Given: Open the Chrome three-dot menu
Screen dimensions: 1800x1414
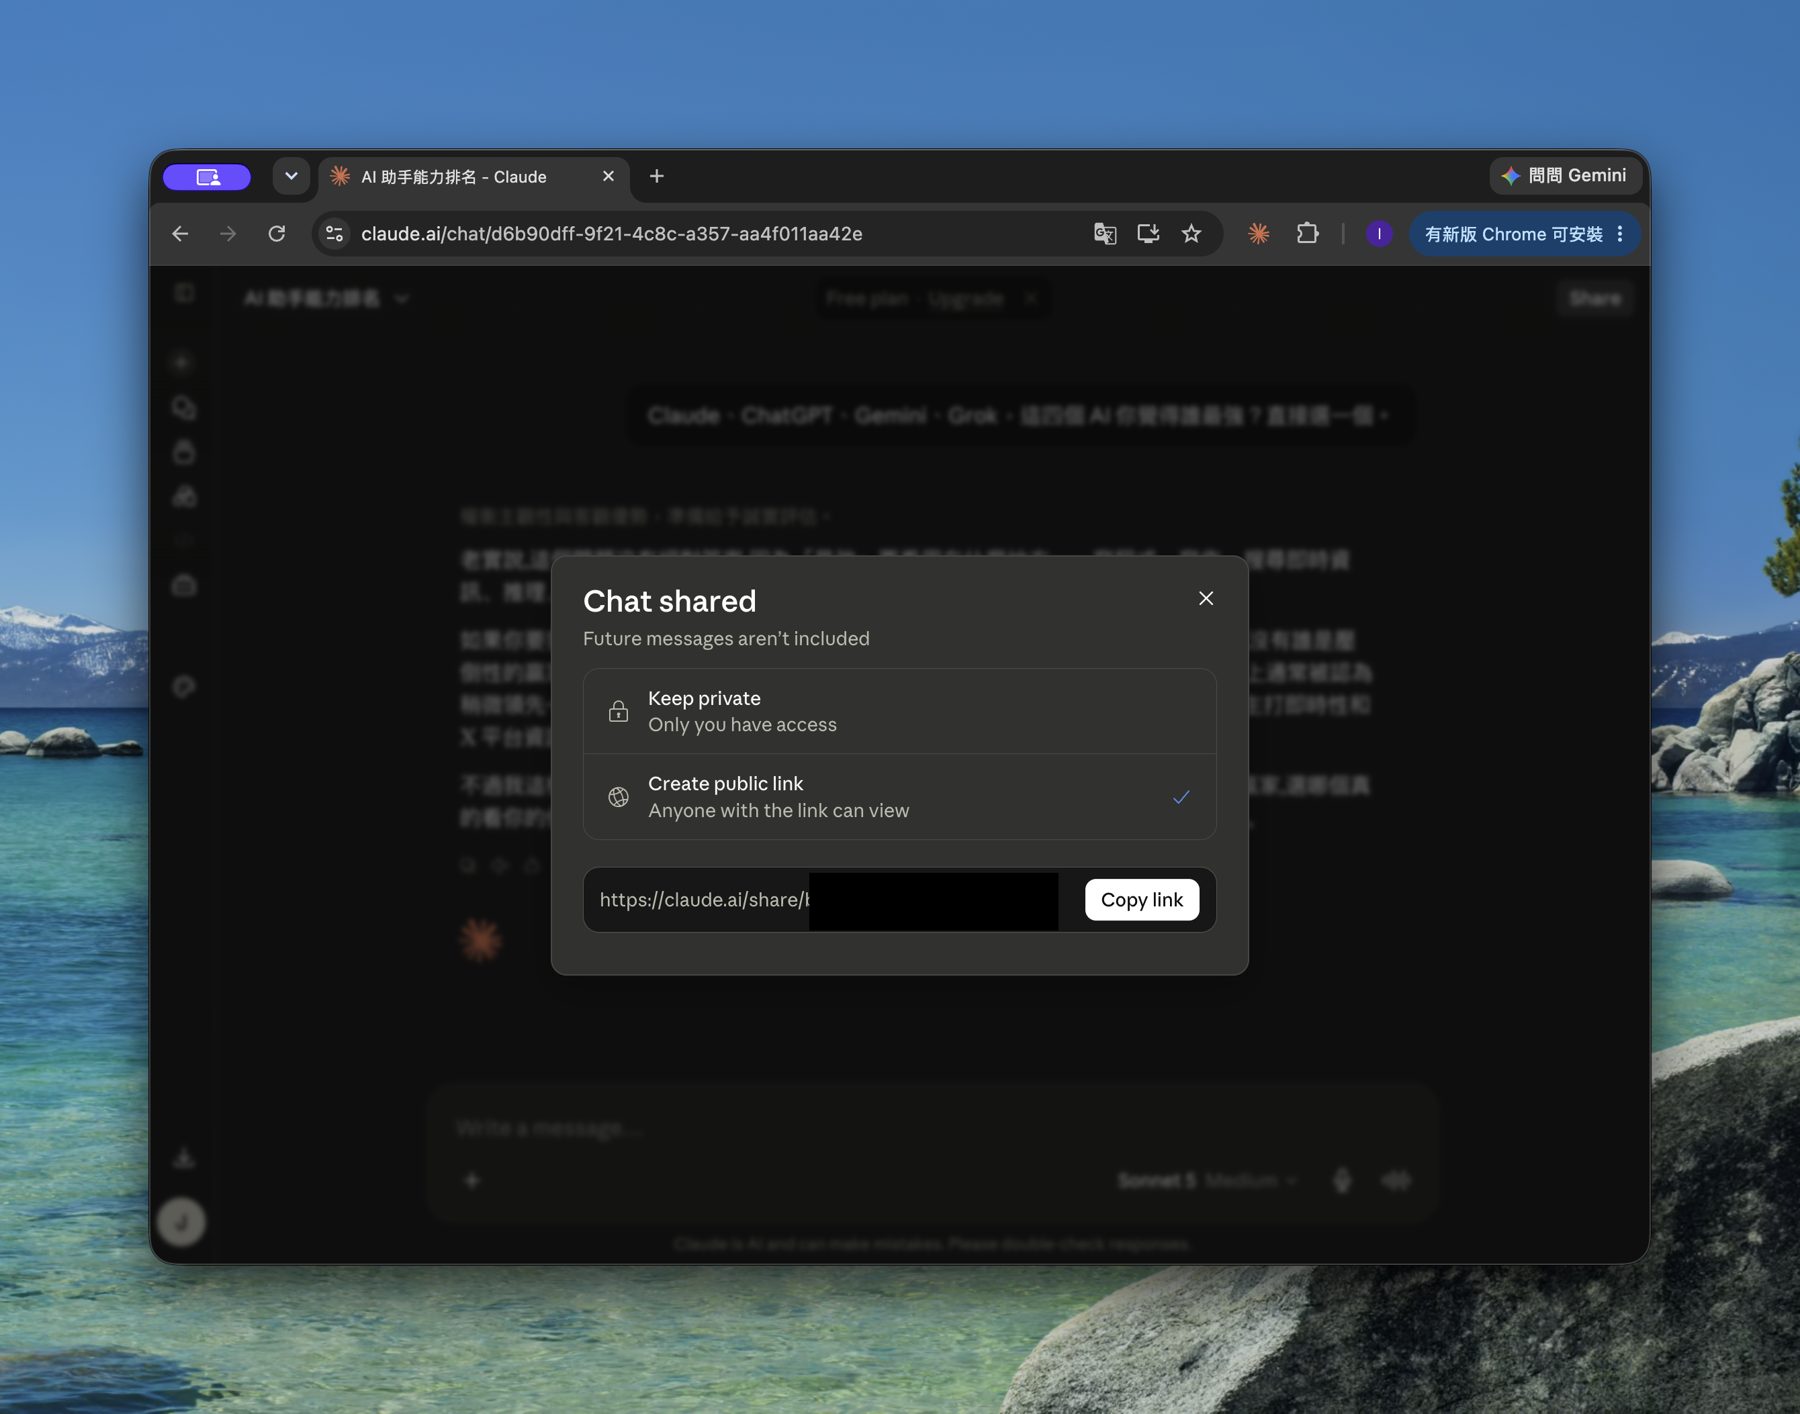Looking at the screenshot, I should tap(1620, 234).
